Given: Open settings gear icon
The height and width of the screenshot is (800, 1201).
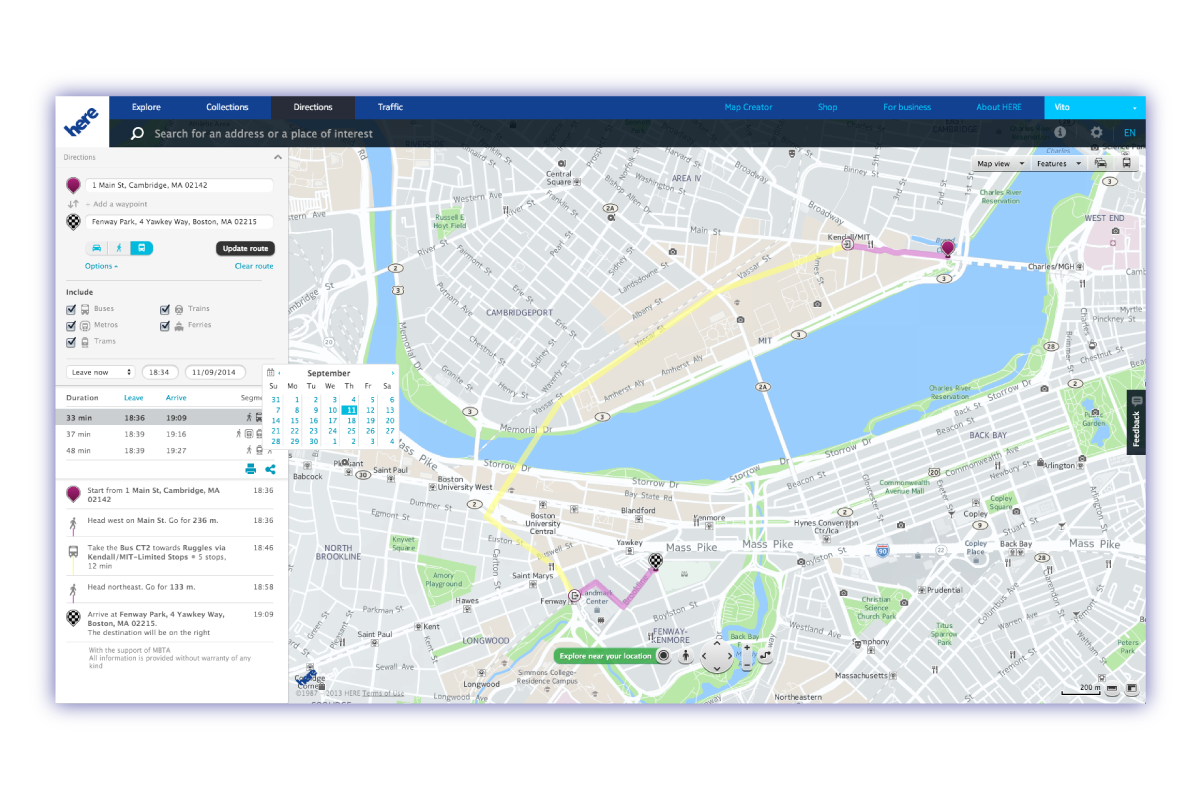Looking at the screenshot, I should point(1097,132).
